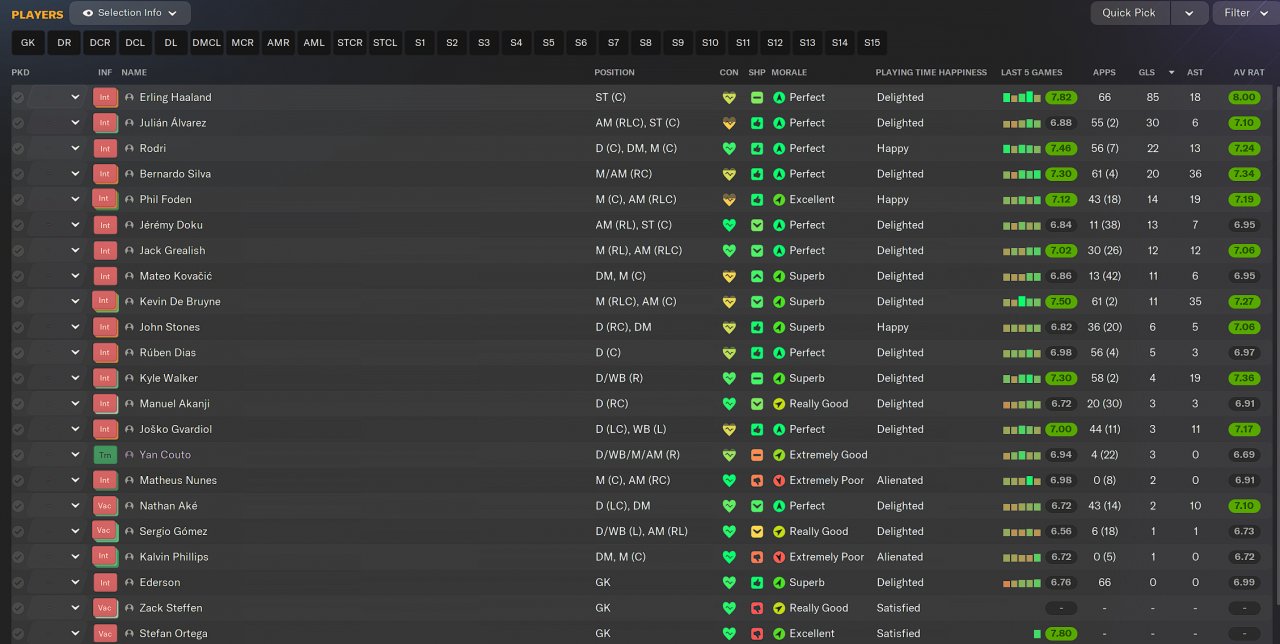Toggle pick checkbox for Kyle Walker
This screenshot has width=1280, height=644.
pyautogui.click(x=18, y=379)
